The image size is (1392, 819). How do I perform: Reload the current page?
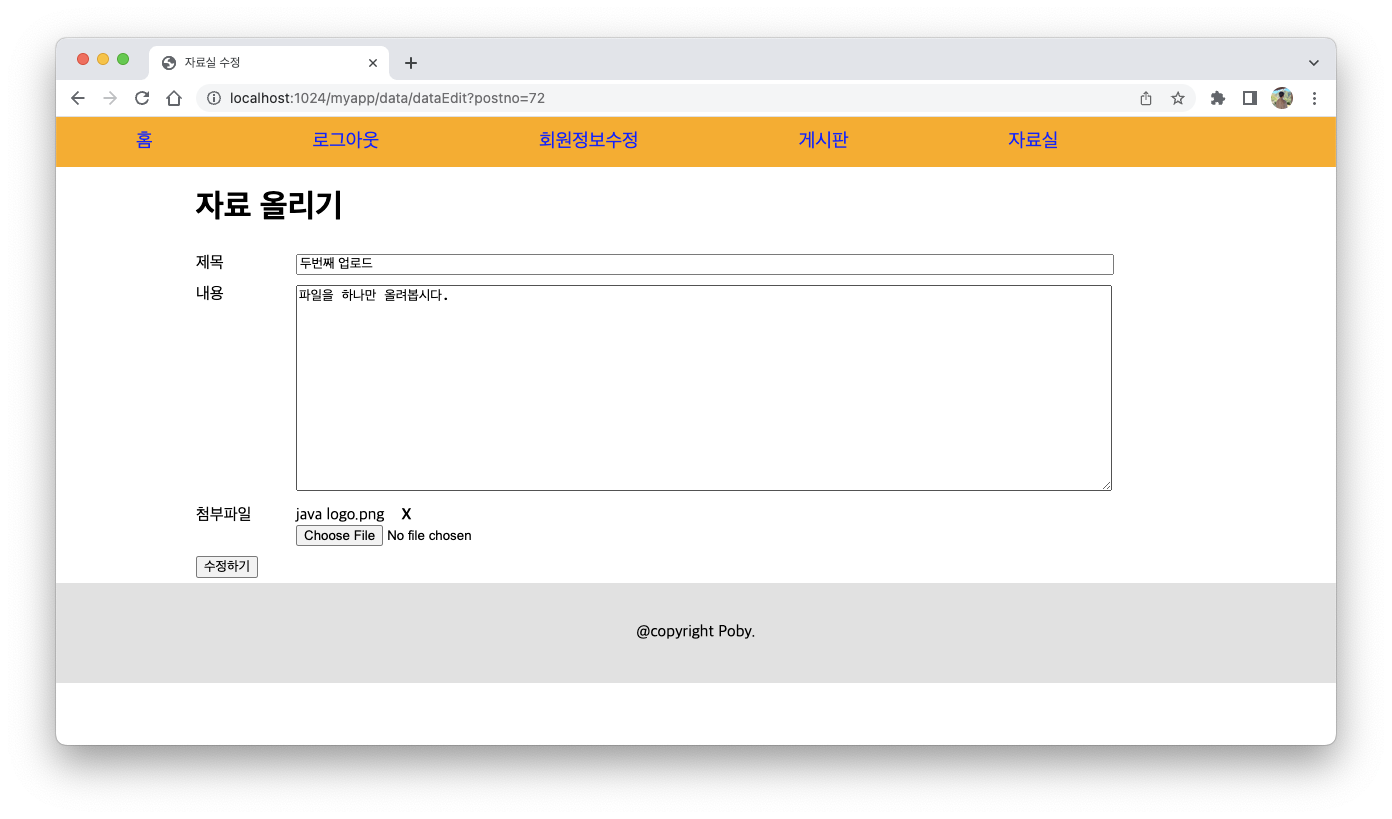click(x=142, y=98)
